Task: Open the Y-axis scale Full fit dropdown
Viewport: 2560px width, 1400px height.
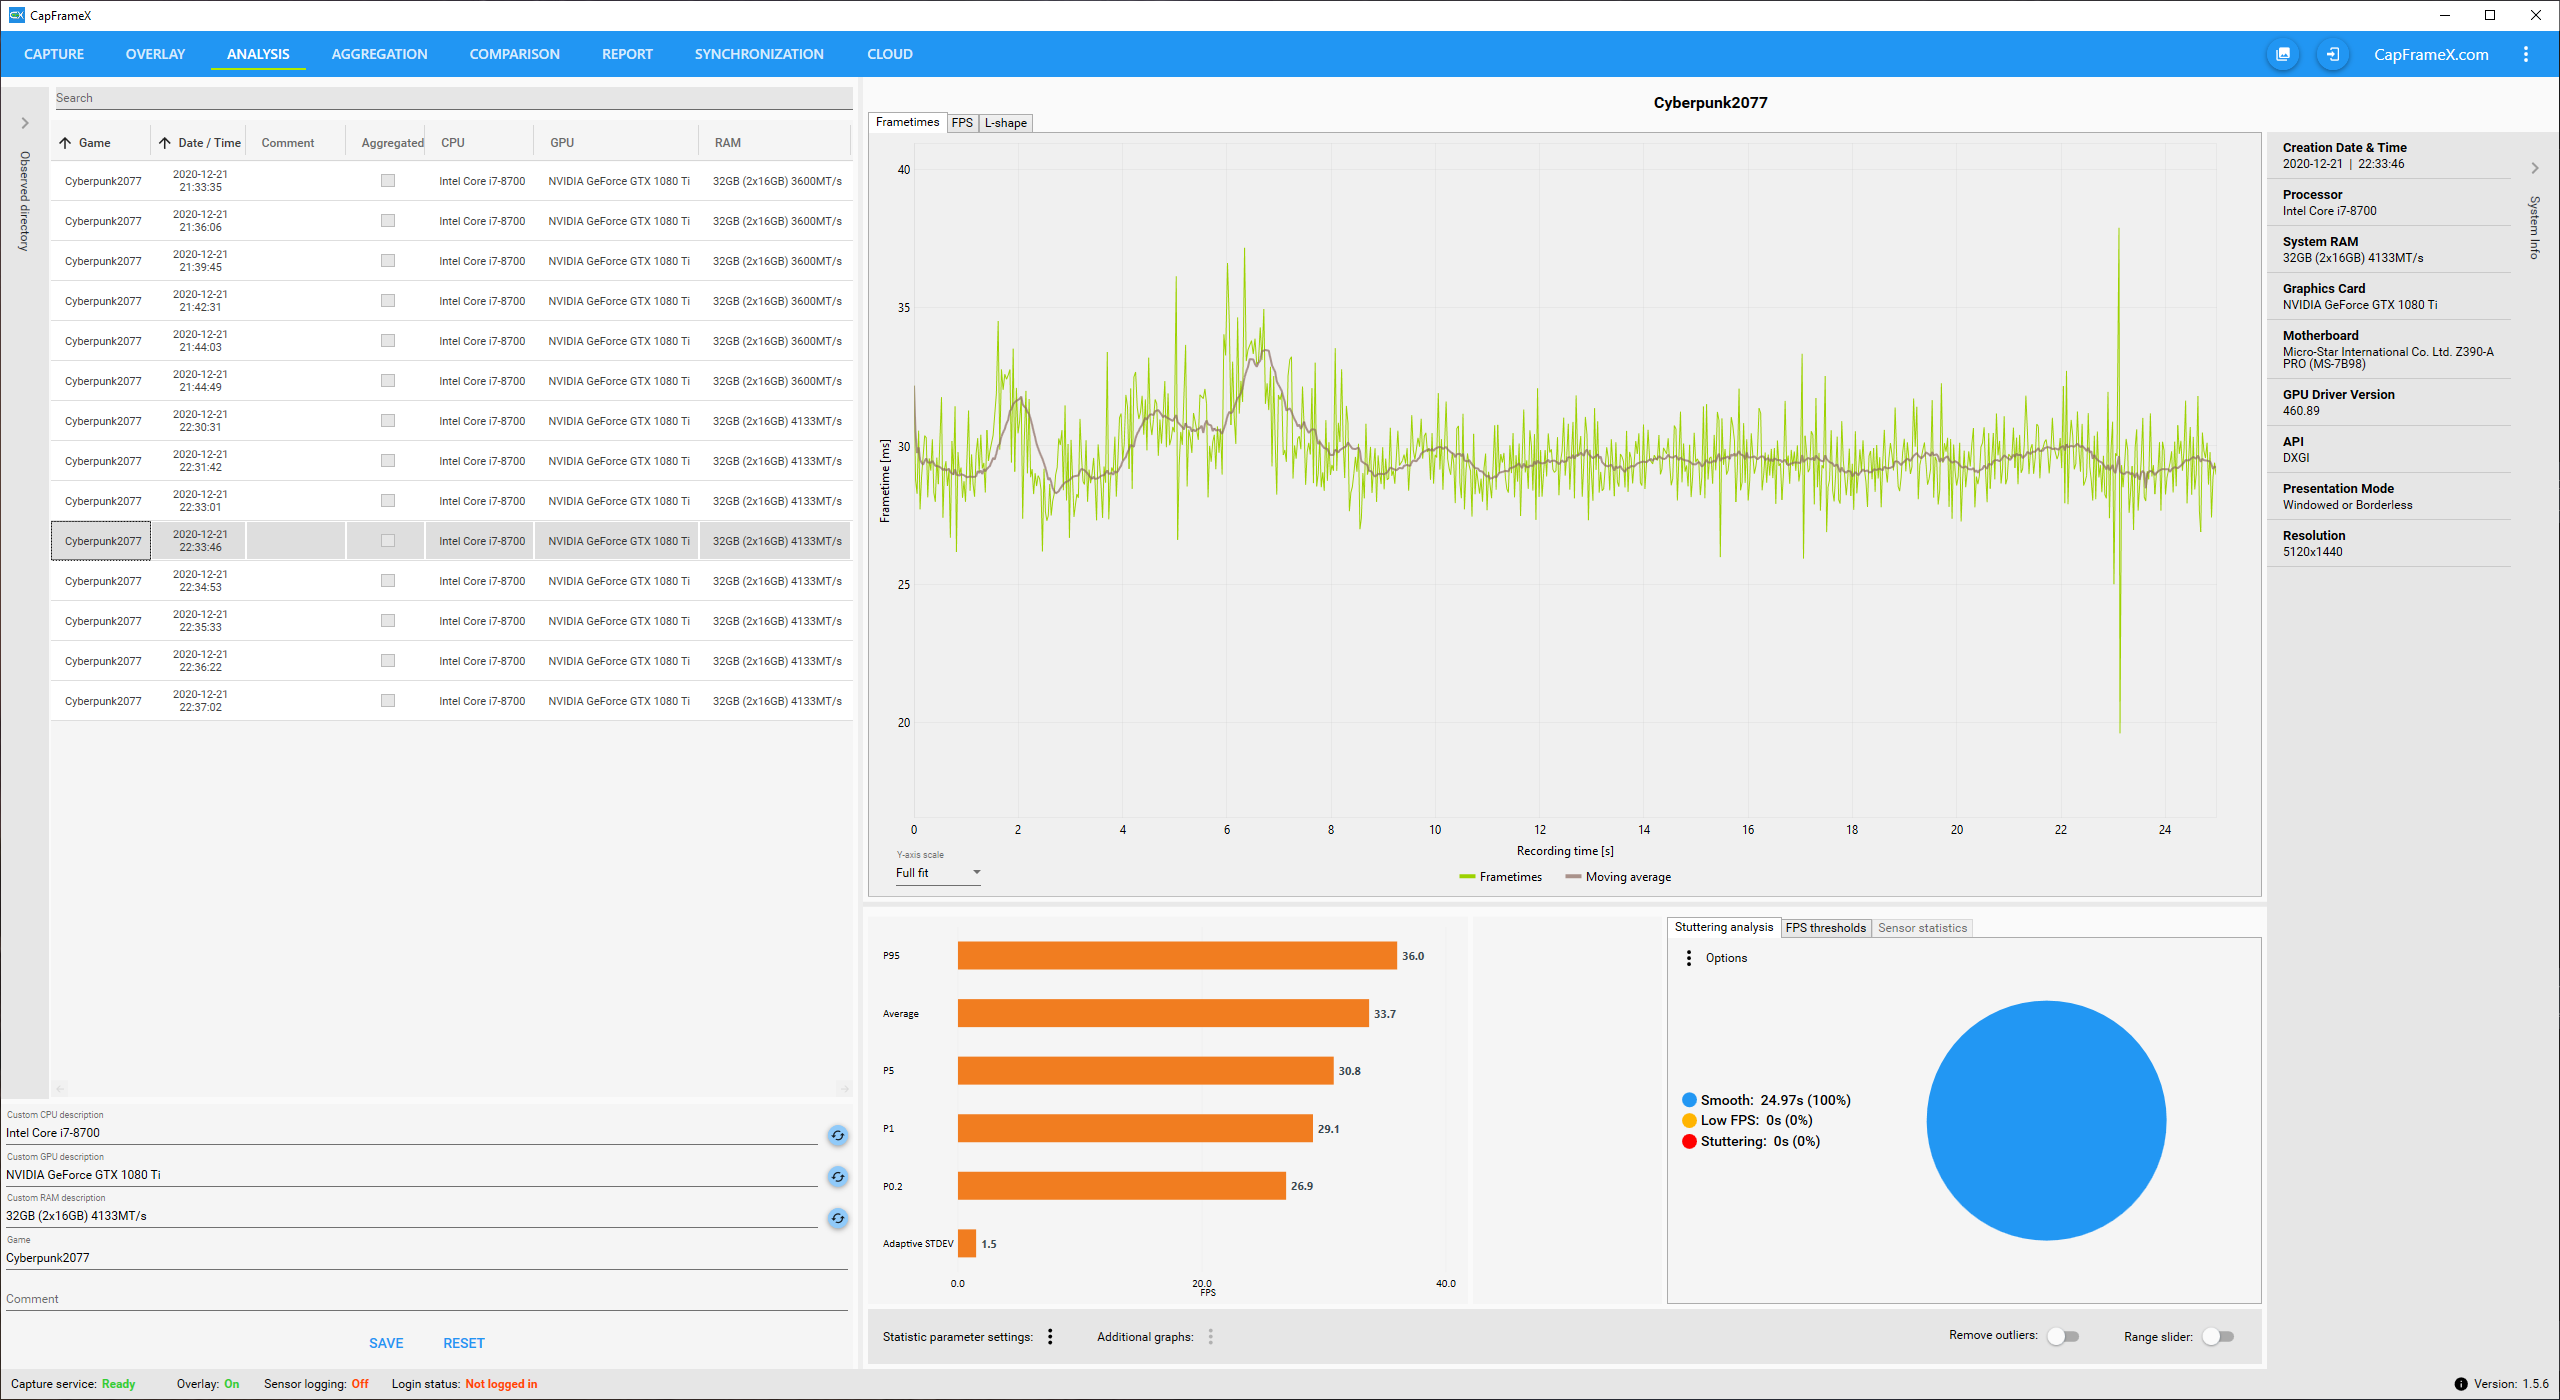Action: (x=937, y=873)
